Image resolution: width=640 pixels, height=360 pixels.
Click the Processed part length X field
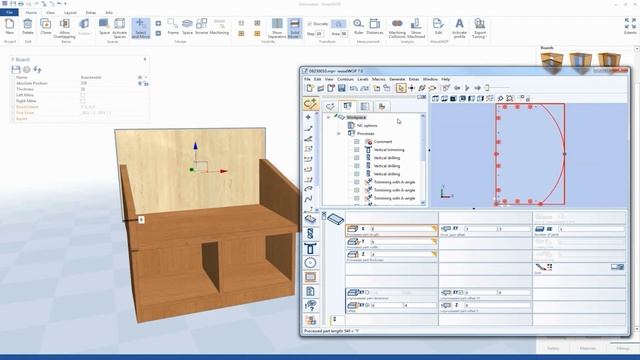pos(402,229)
